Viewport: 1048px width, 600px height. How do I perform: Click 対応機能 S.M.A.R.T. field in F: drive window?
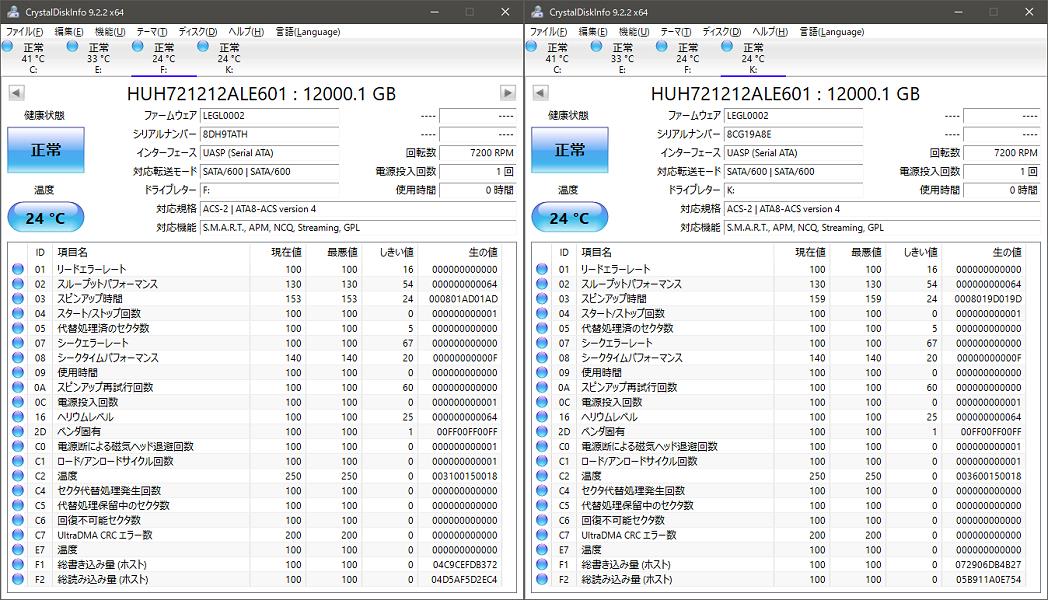[x=358, y=227]
